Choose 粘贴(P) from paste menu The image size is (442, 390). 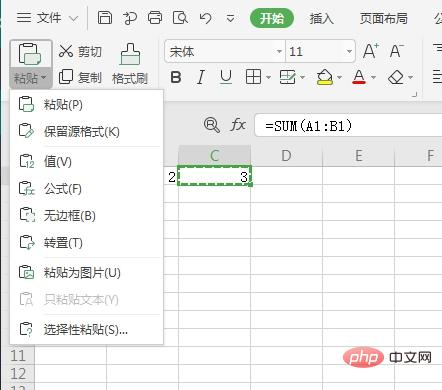click(87, 105)
